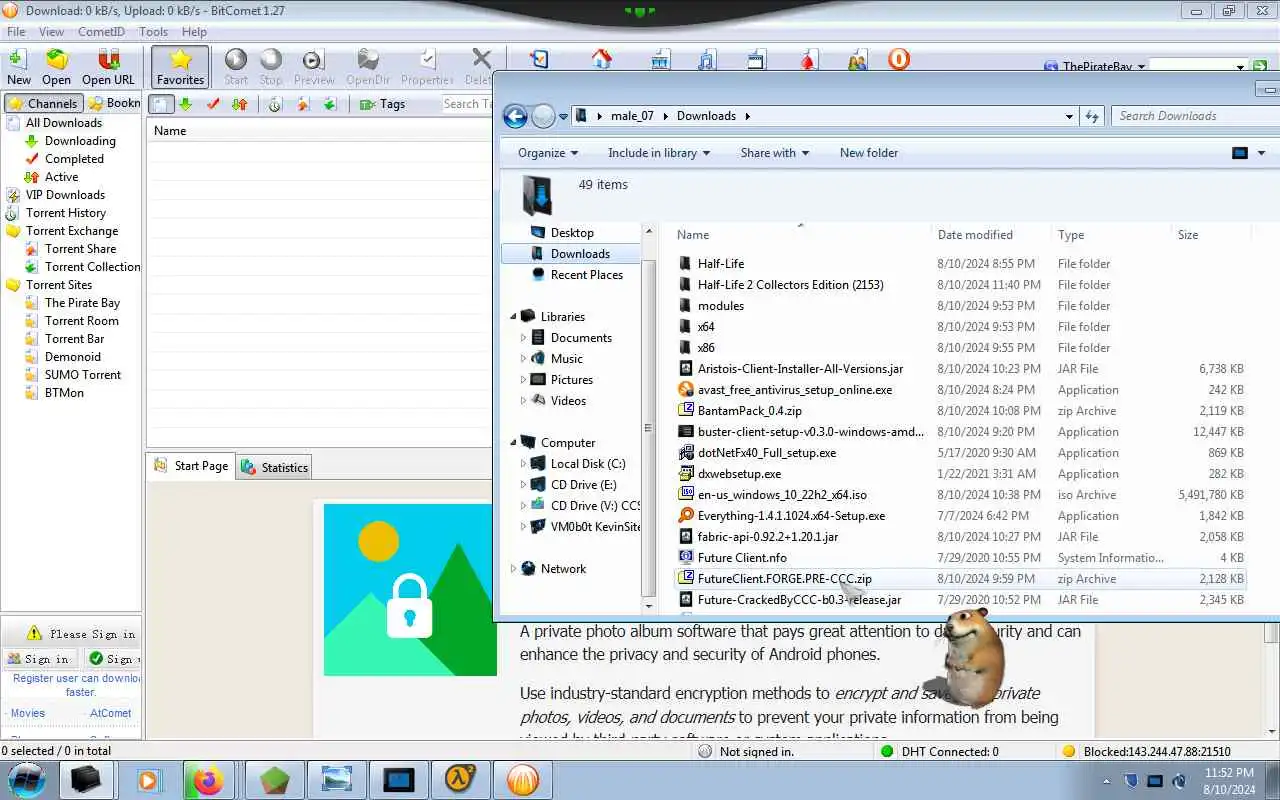
Task: Open the File menu in BitComet
Action: tap(16, 32)
